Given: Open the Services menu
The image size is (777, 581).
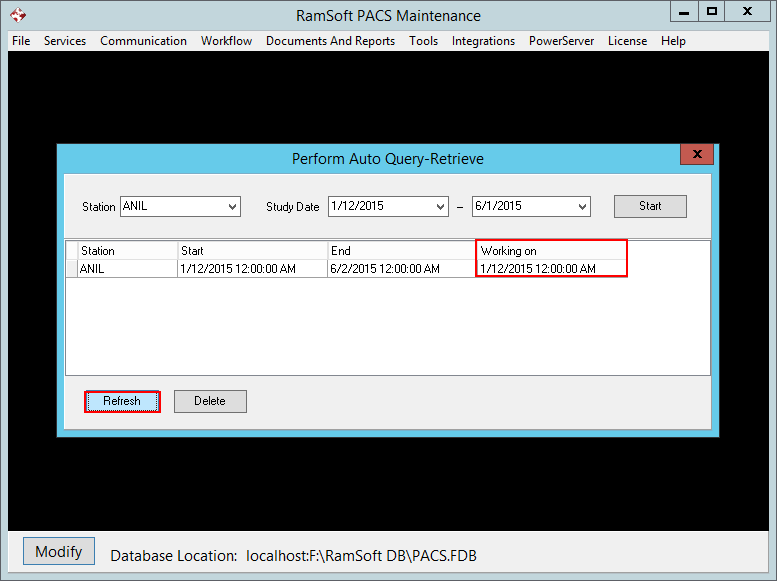Looking at the screenshot, I should click(x=65, y=41).
